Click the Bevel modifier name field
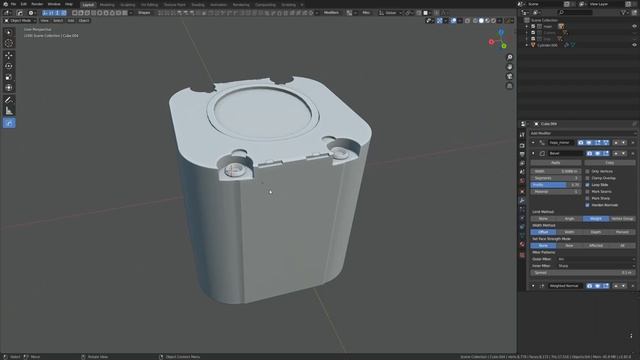The height and width of the screenshot is (360, 640). pyautogui.click(x=566, y=153)
